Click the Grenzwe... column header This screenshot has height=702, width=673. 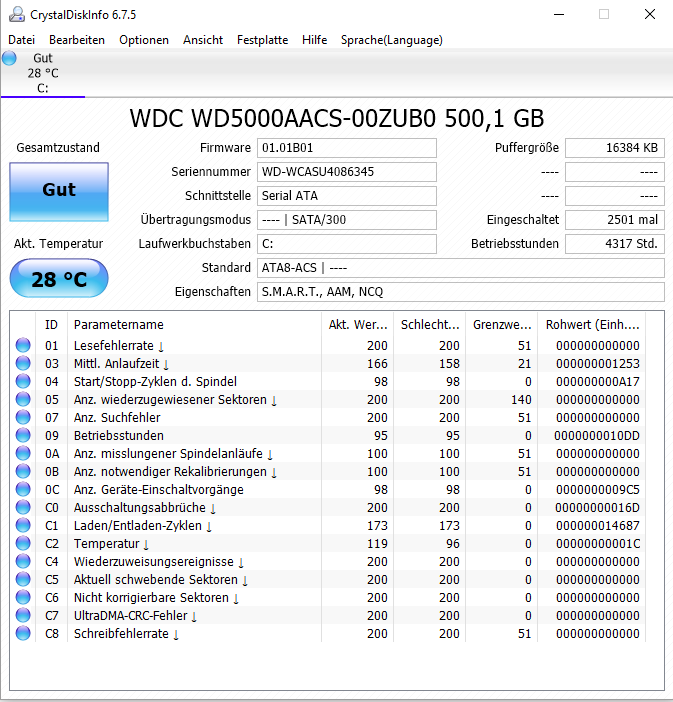pos(502,325)
